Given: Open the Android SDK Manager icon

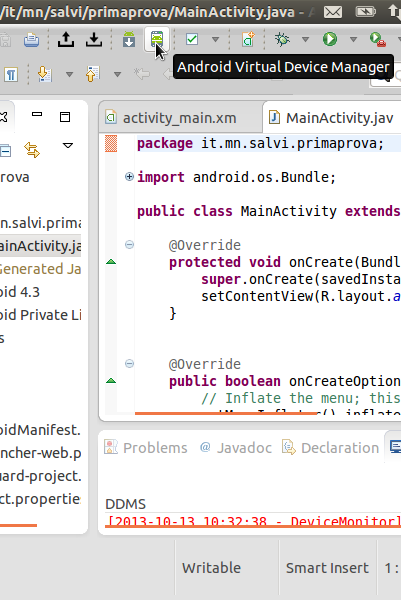Looking at the screenshot, I should click(x=129, y=39).
